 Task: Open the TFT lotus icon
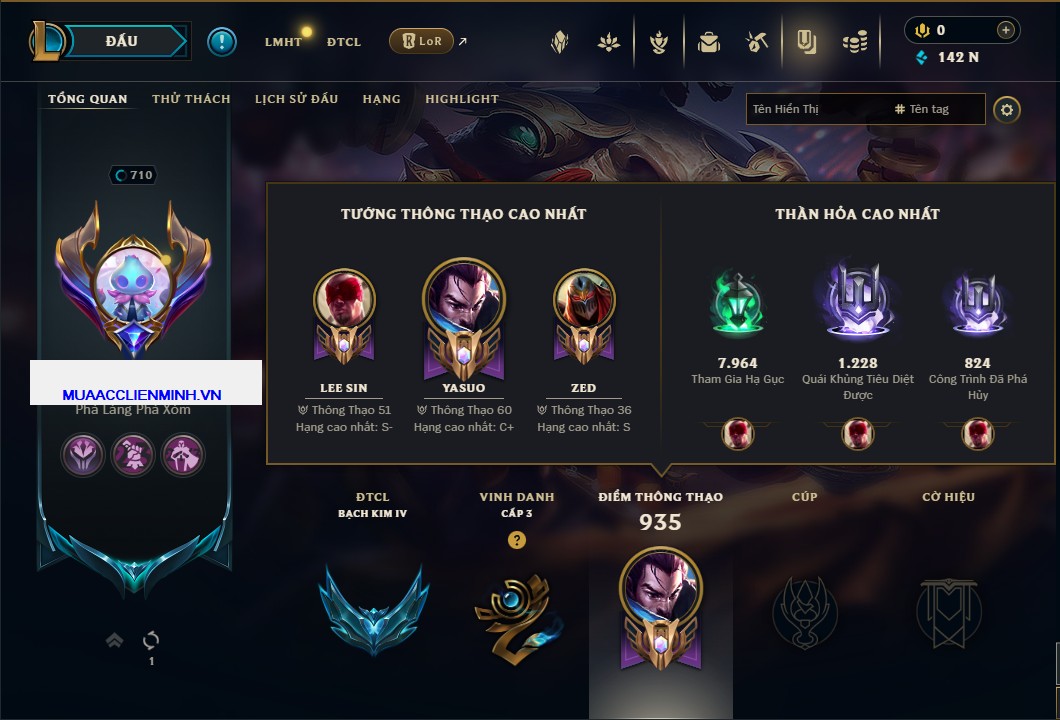608,43
